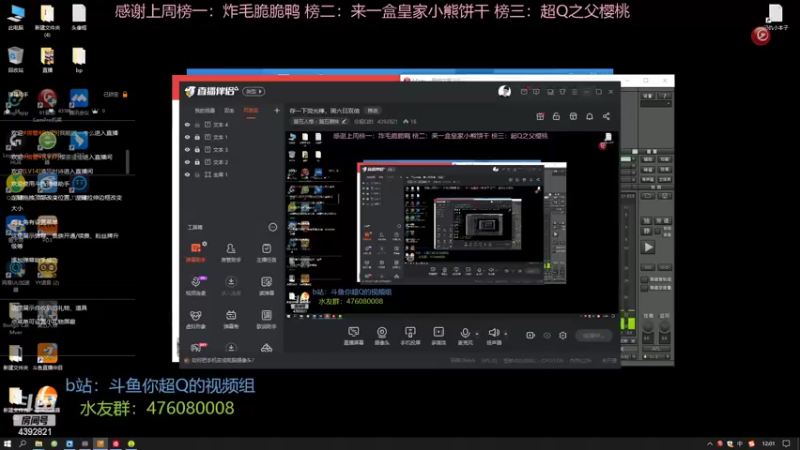This screenshot has width=800, height=450.
Task: Open toolbox more options circle icon
Action: (x=273, y=227)
